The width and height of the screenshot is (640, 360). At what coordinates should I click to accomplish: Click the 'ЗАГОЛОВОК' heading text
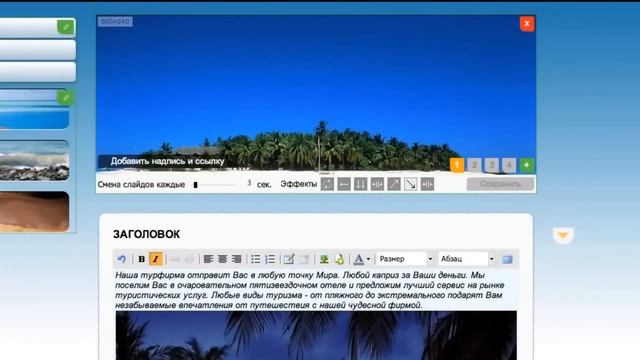(x=147, y=234)
